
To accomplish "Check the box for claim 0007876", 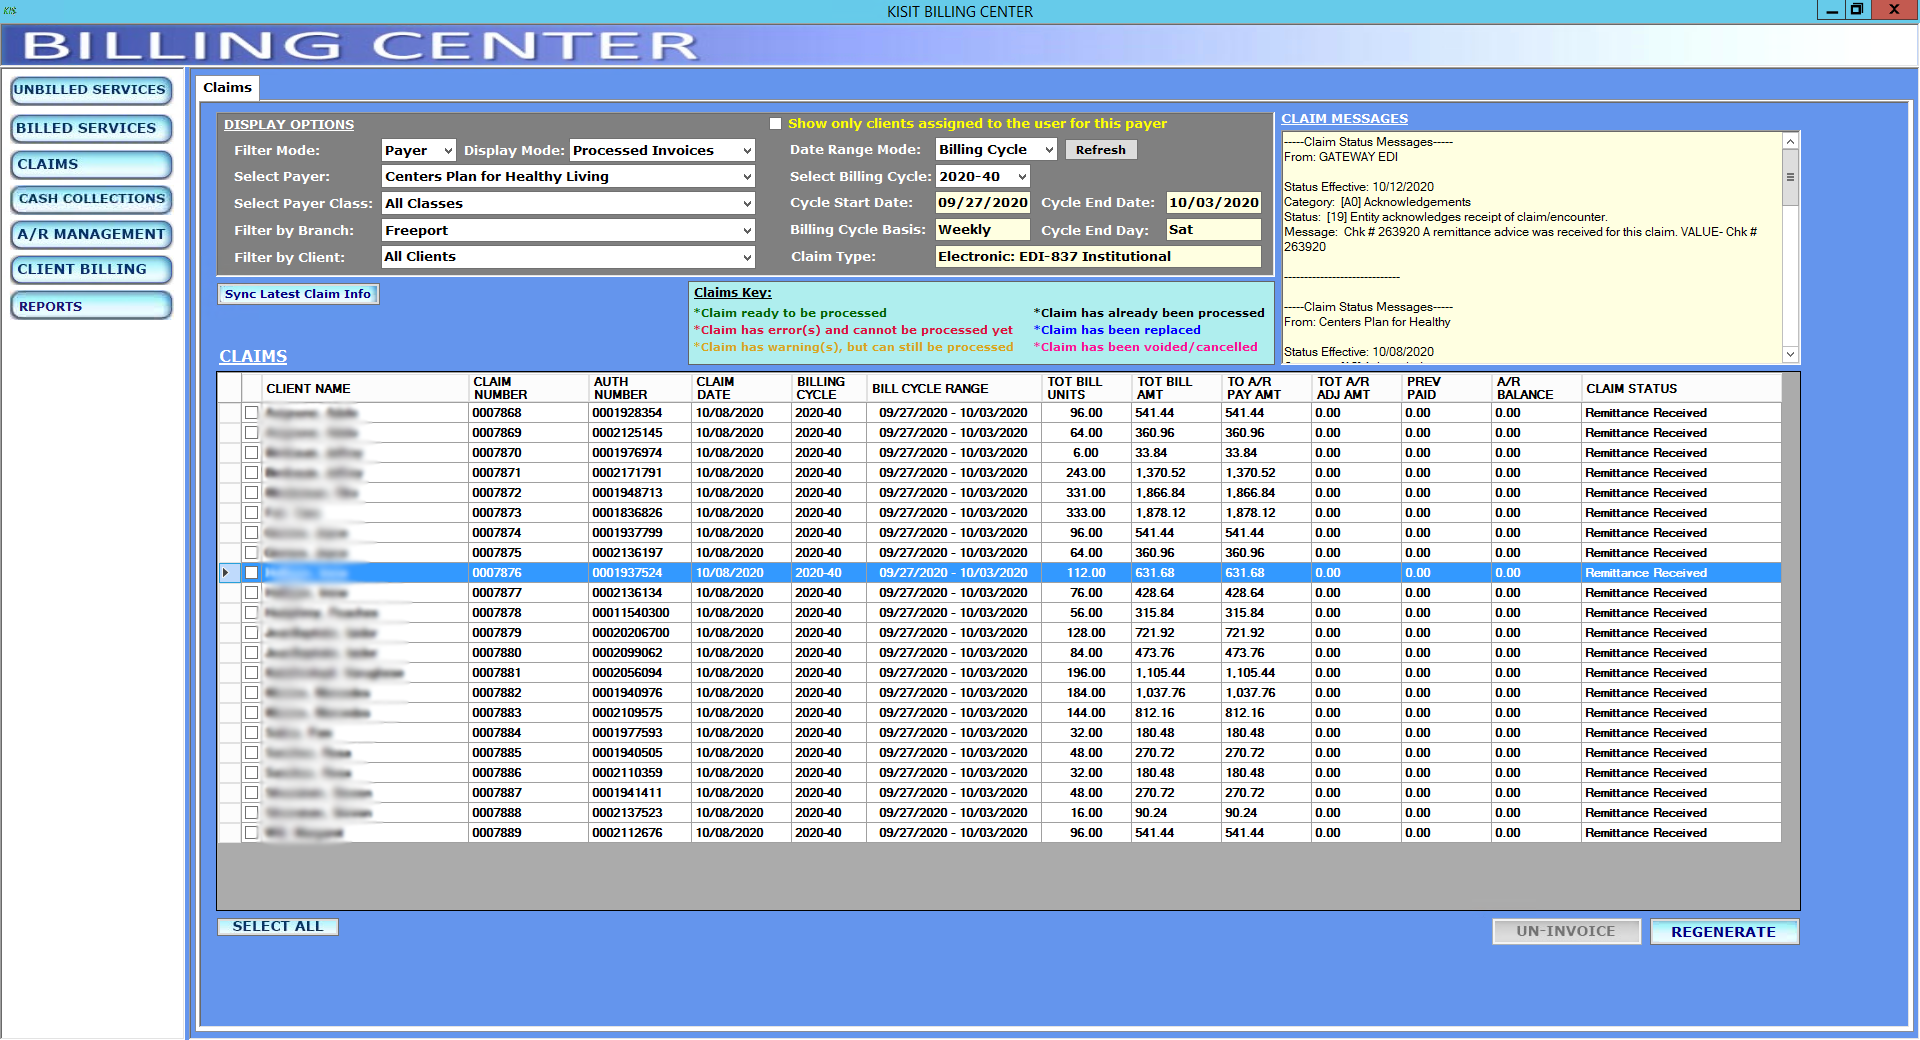I will pyautogui.click(x=252, y=573).
